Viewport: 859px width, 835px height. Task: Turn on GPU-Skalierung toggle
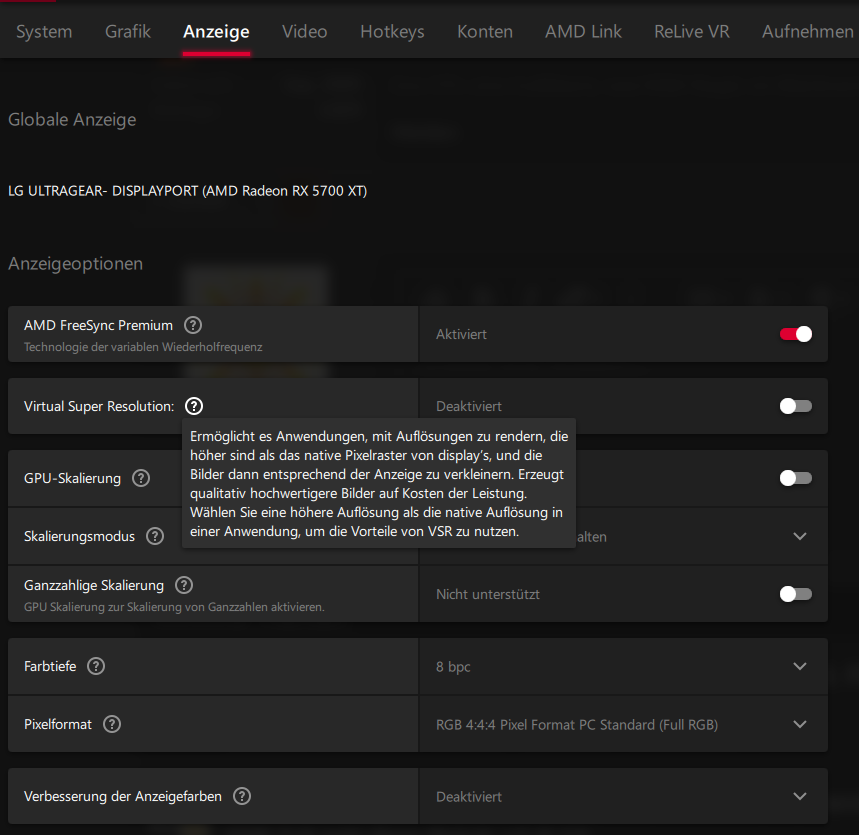tap(796, 478)
